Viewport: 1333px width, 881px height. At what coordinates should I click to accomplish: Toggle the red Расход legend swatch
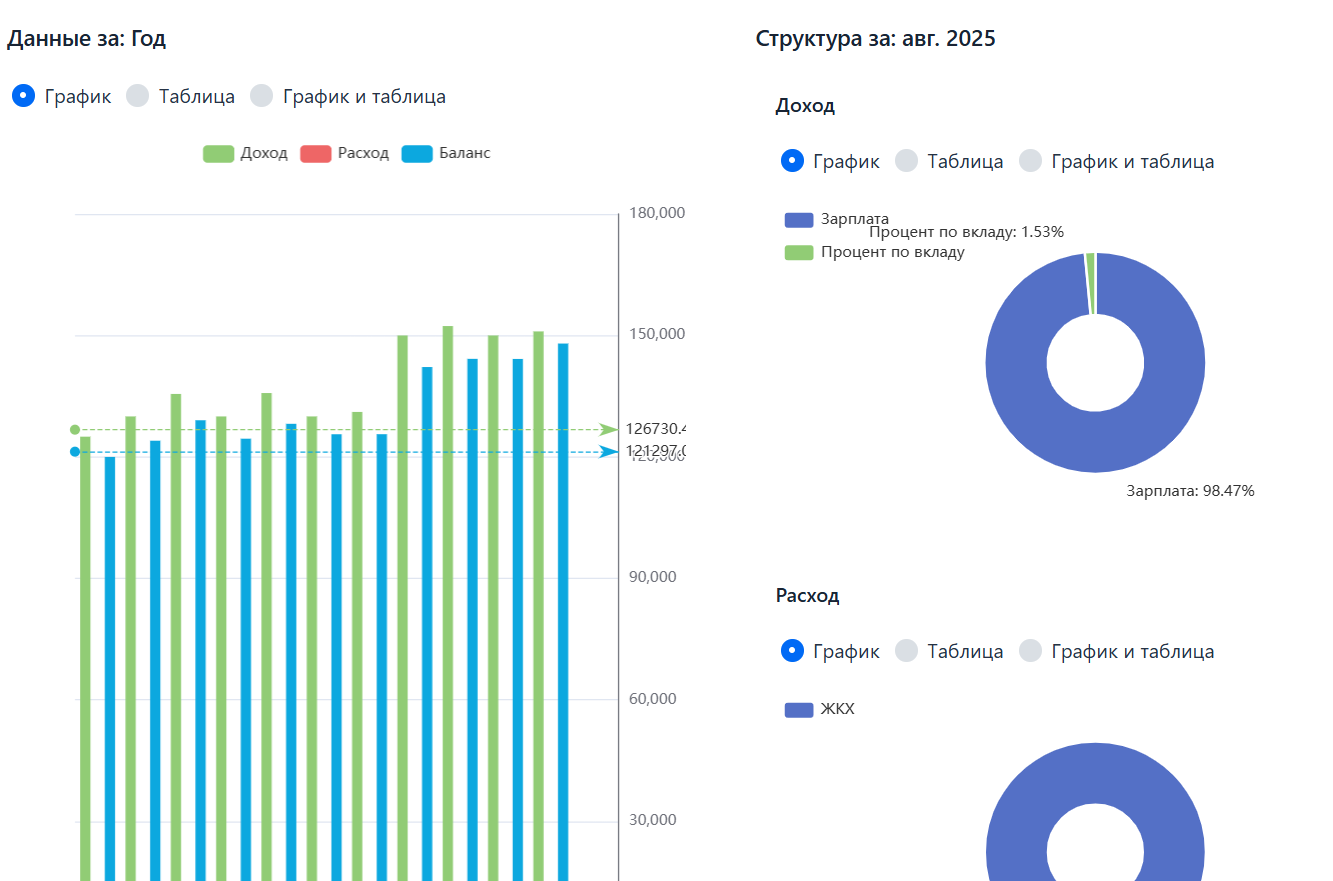pyautogui.click(x=316, y=153)
